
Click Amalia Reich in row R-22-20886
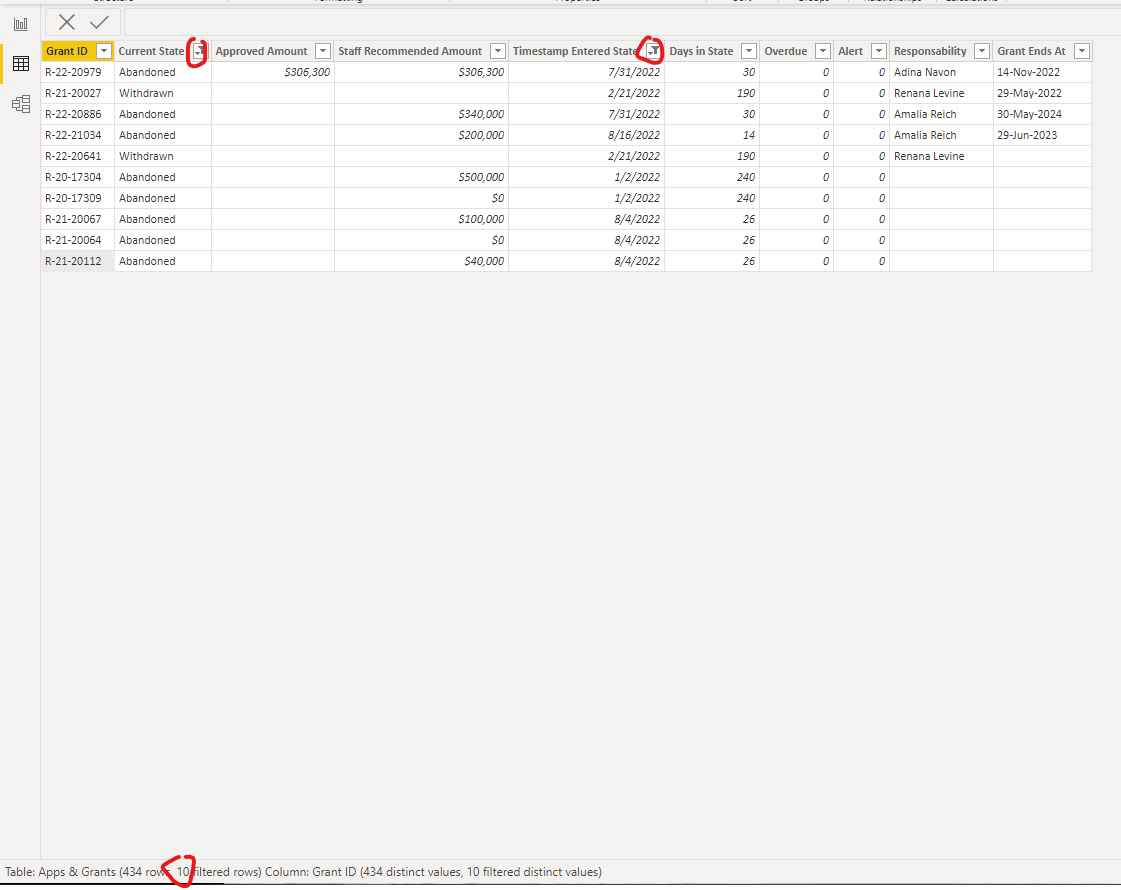pyautogui.click(x=942, y=114)
